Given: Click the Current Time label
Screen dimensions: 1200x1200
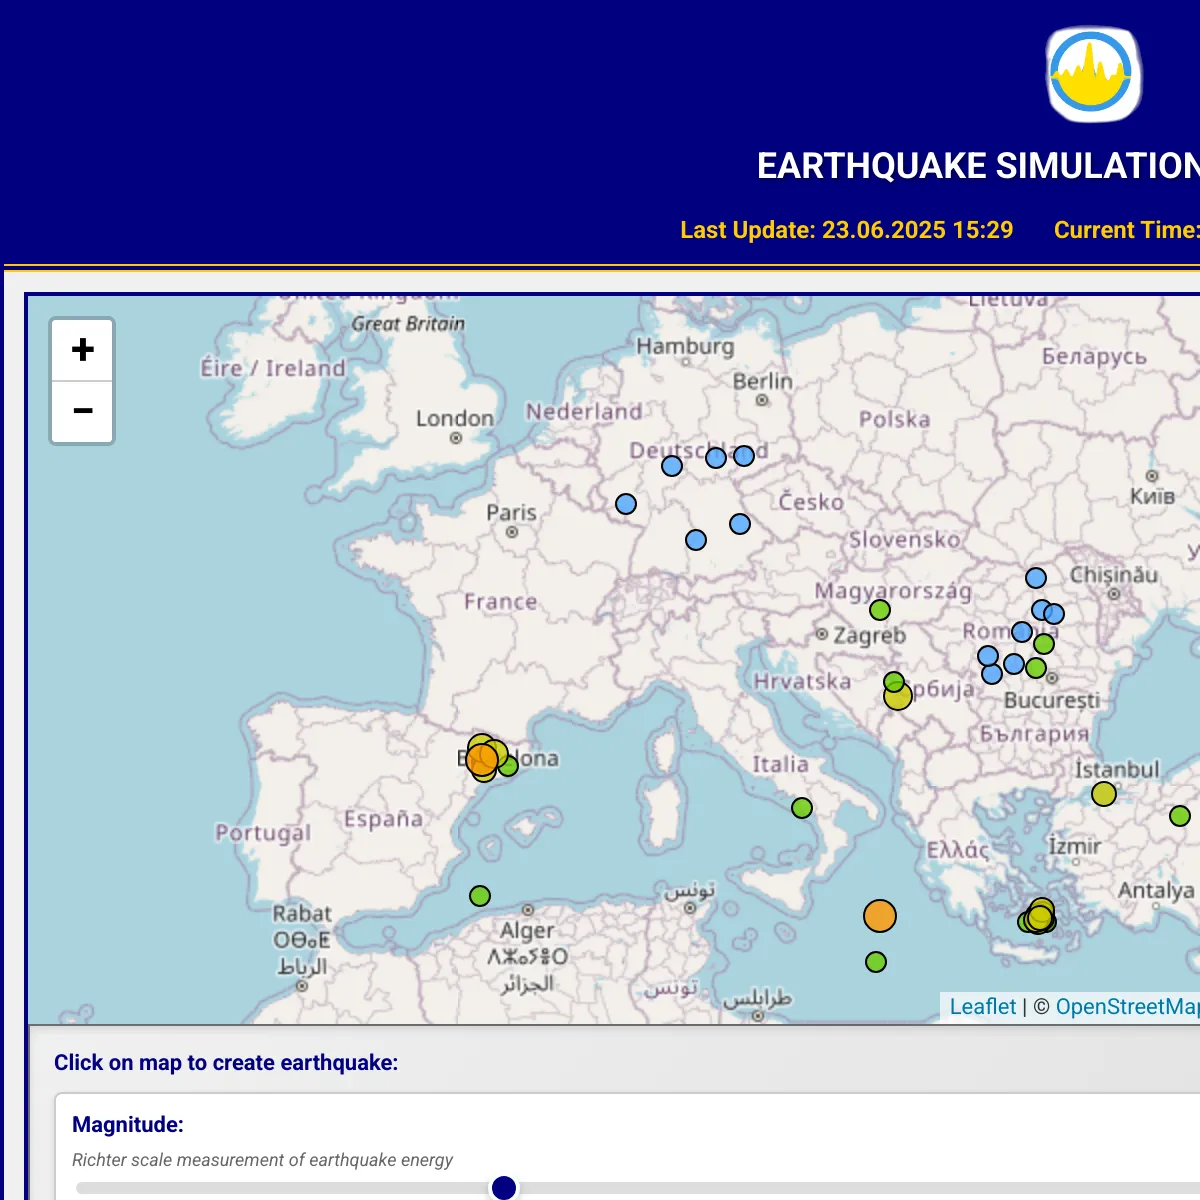Looking at the screenshot, I should tap(1127, 230).
